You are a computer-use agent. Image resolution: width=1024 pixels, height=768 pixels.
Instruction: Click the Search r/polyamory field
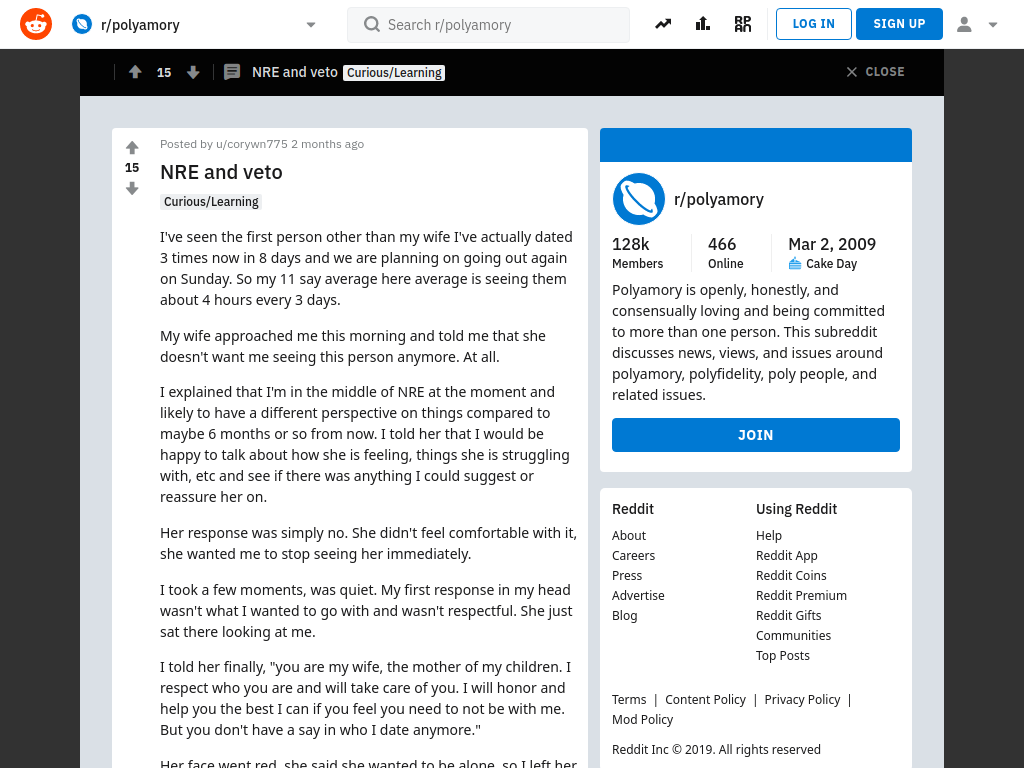point(488,25)
